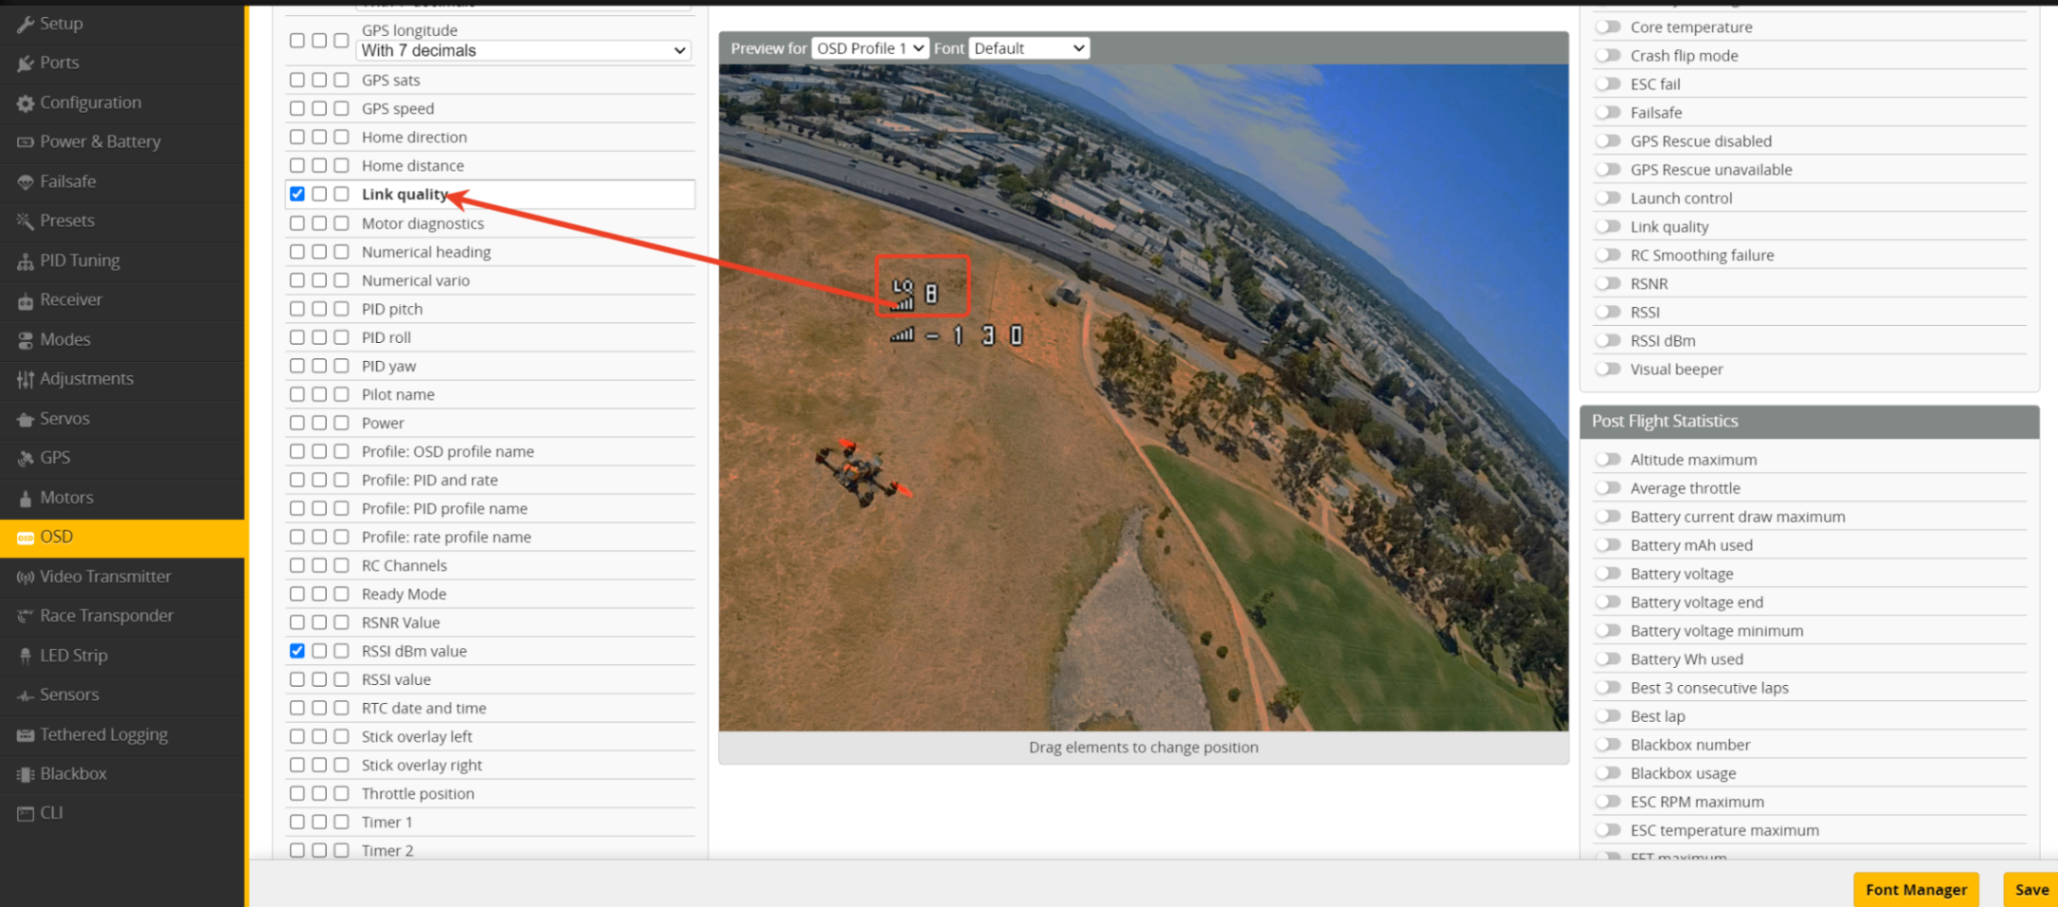Click the Failsafe parachute icon

tap(25, 182)
